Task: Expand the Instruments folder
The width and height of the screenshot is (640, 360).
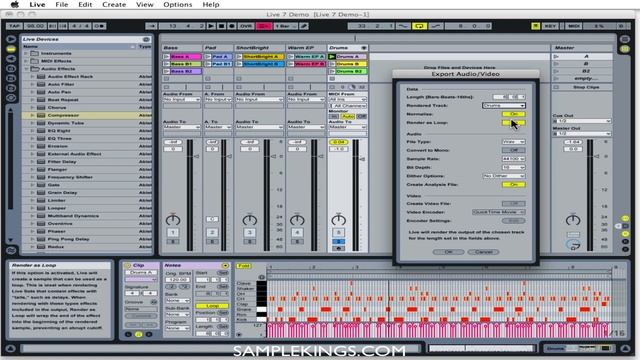Action: click(26, 53)
